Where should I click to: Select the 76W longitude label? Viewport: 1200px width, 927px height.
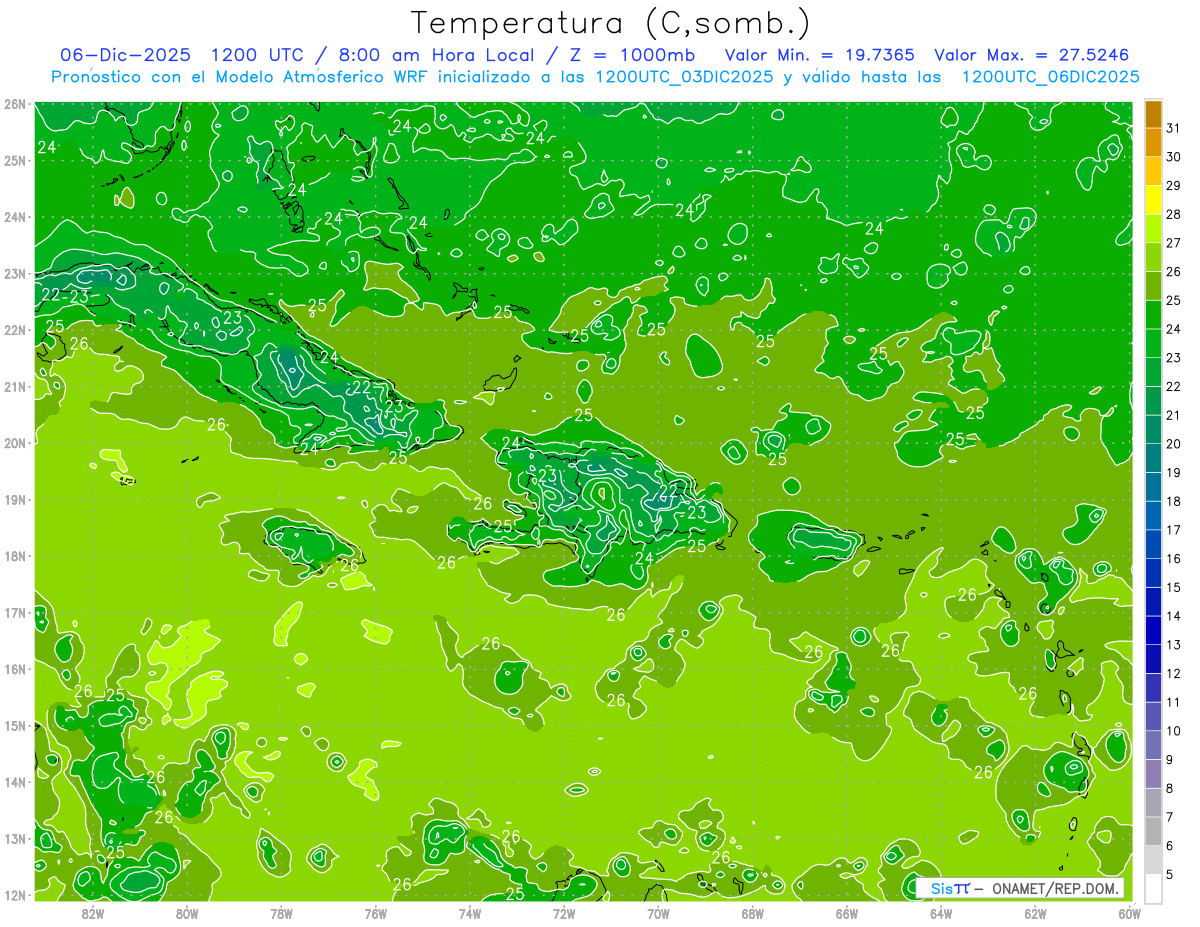(375, 913)
